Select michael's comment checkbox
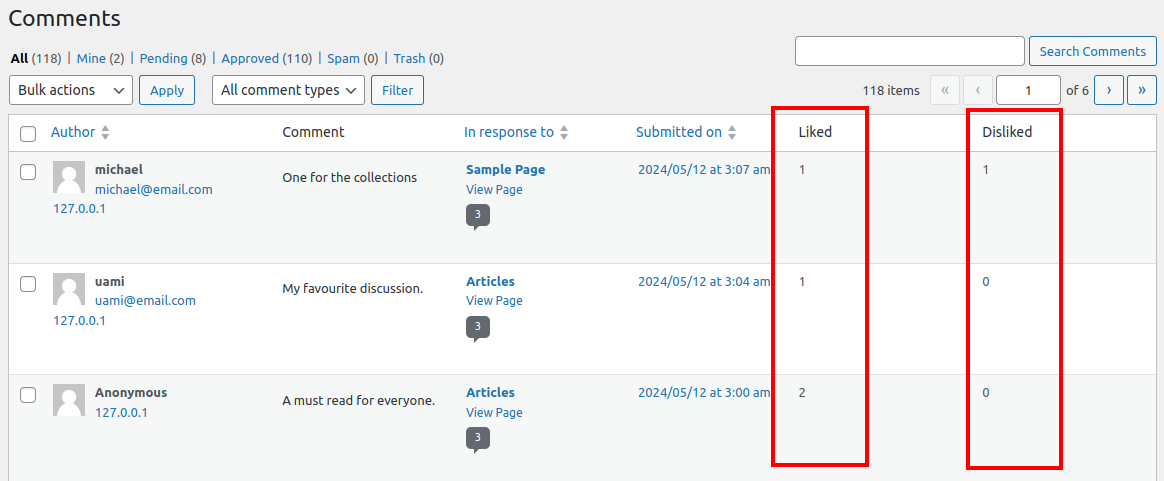1164x481 pixels. coord(28,172)
